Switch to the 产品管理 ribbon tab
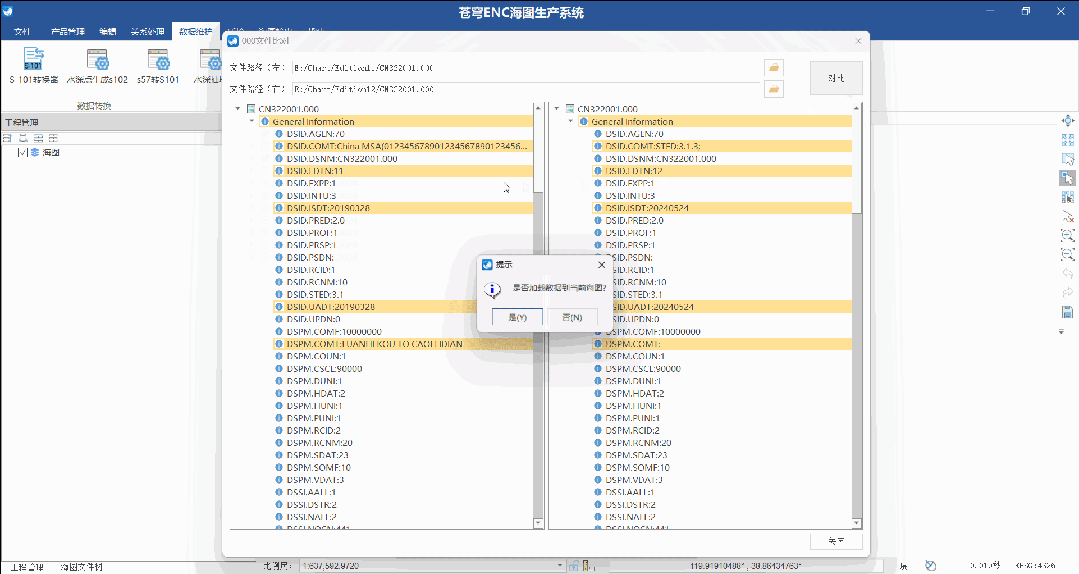1079x574 pixels. pos(66,31)
